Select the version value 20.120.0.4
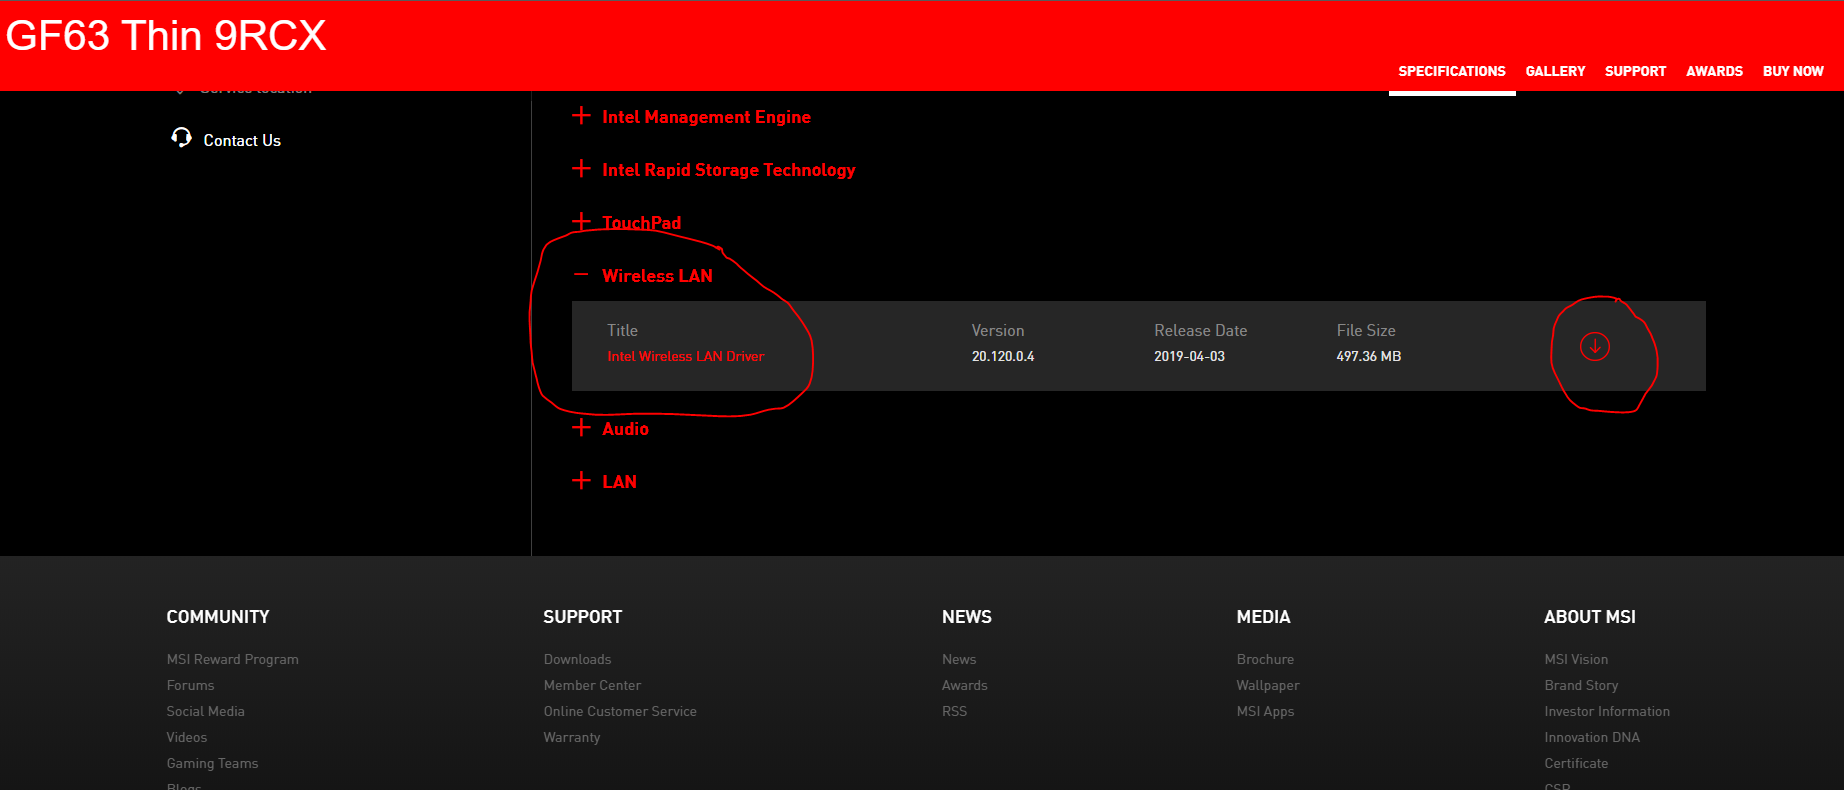 click(1003, 356)
